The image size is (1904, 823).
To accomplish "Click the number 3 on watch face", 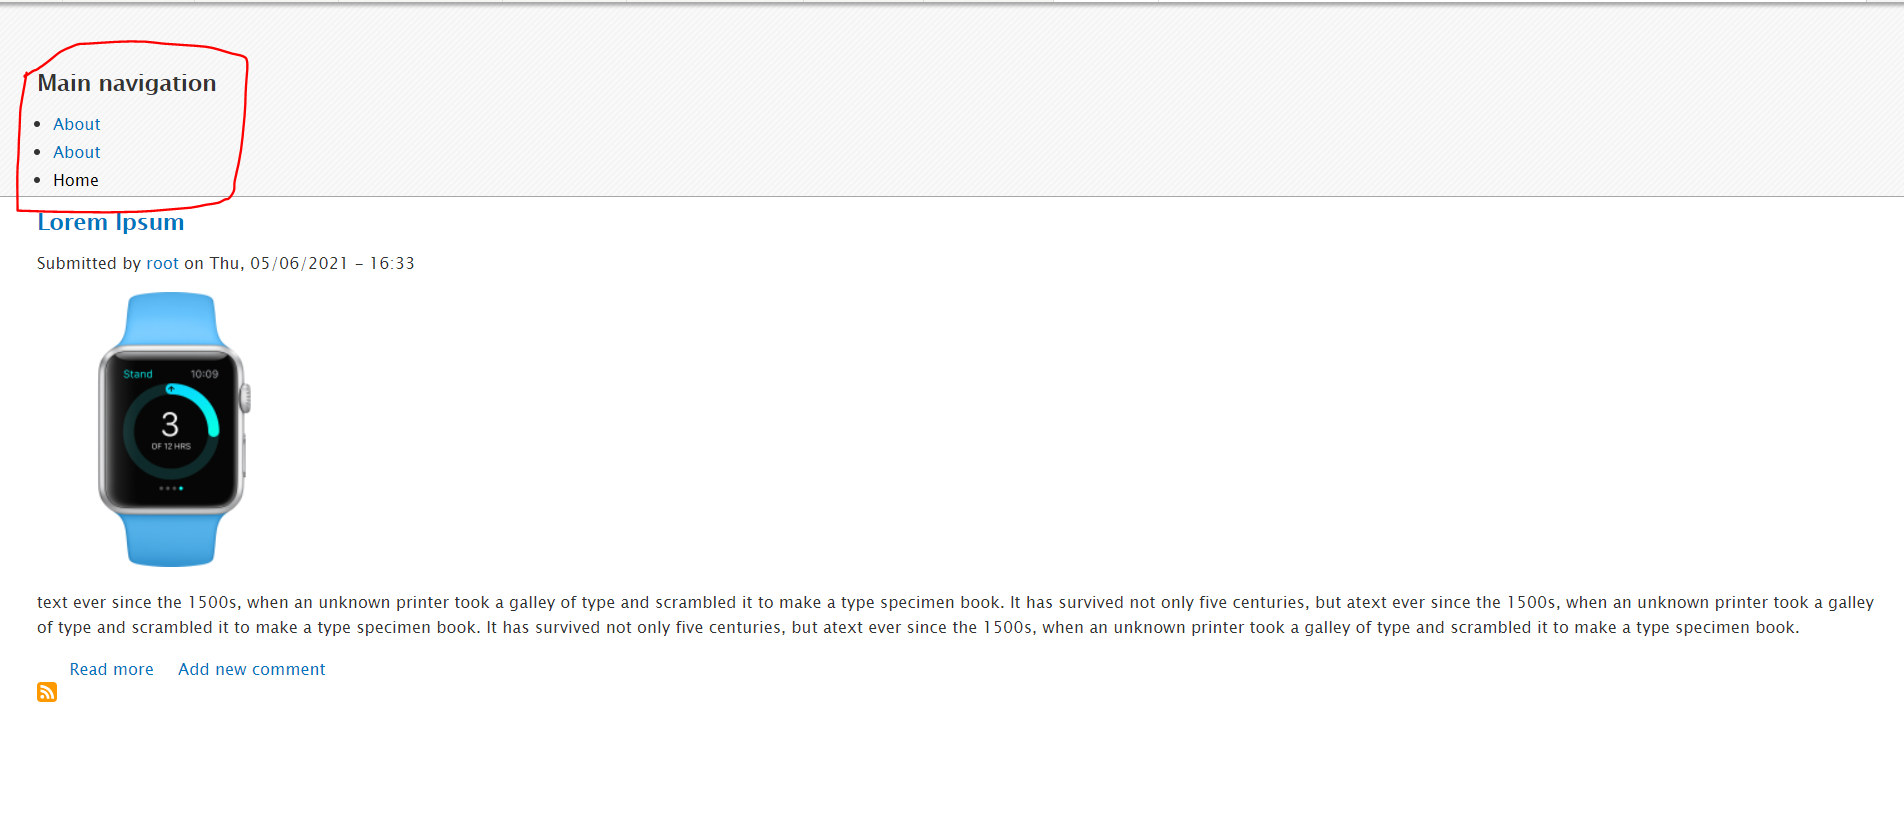I will pos(170,424).
